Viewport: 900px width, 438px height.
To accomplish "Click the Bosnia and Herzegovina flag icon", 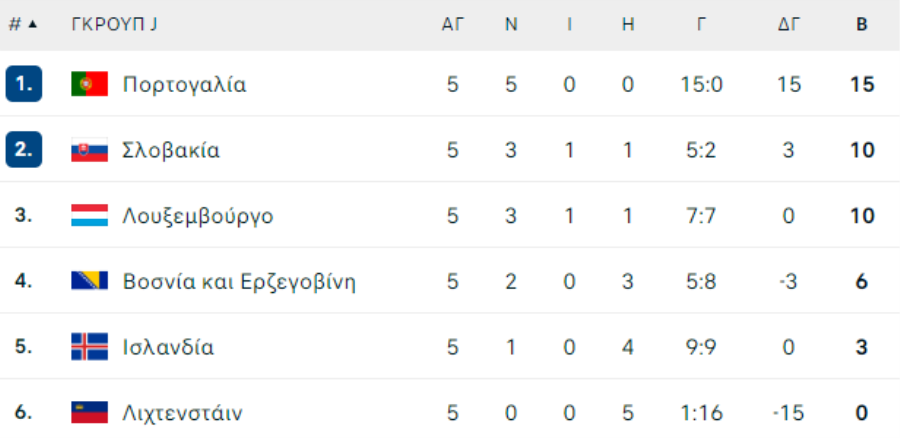I will click(90, 281).
